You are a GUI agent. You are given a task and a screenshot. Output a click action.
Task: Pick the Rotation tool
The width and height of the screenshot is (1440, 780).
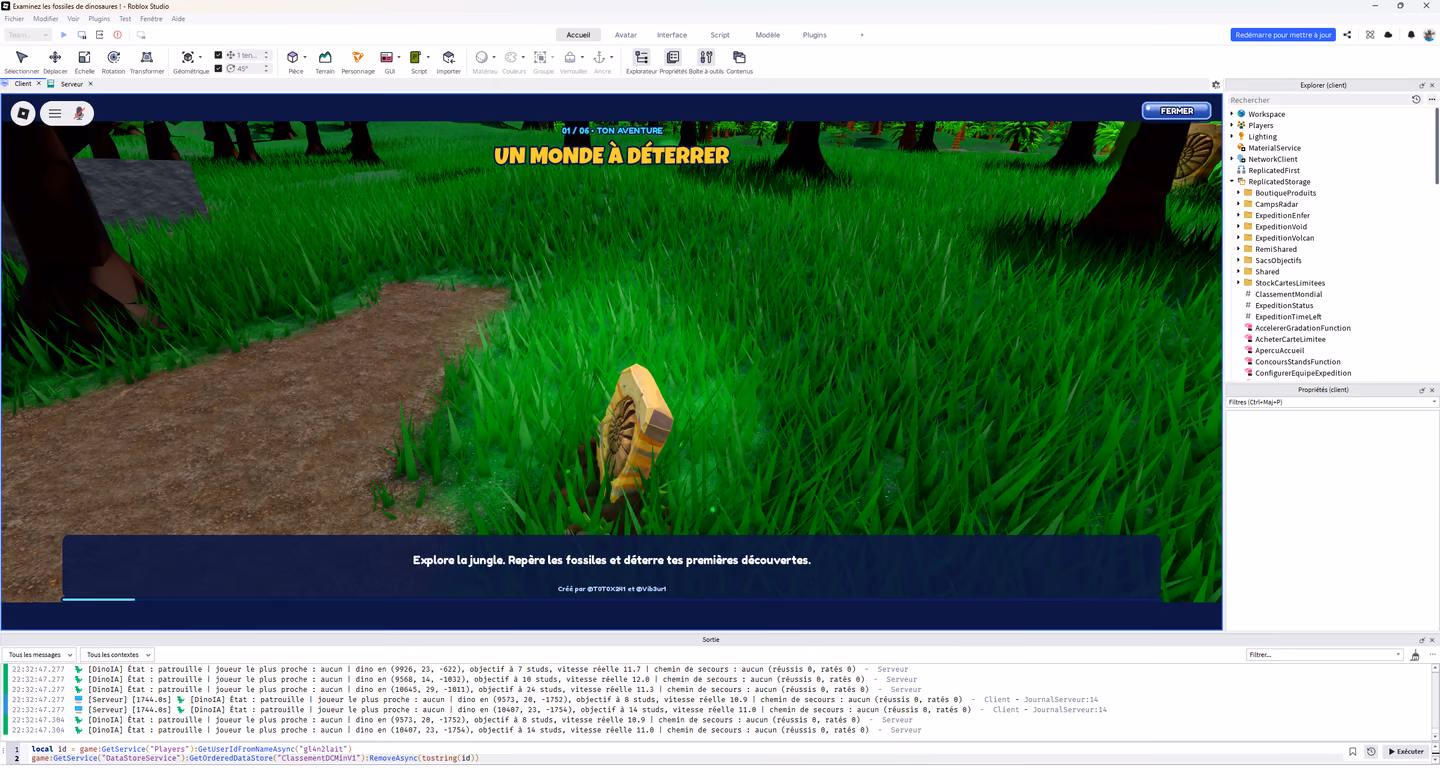(113, 62)
